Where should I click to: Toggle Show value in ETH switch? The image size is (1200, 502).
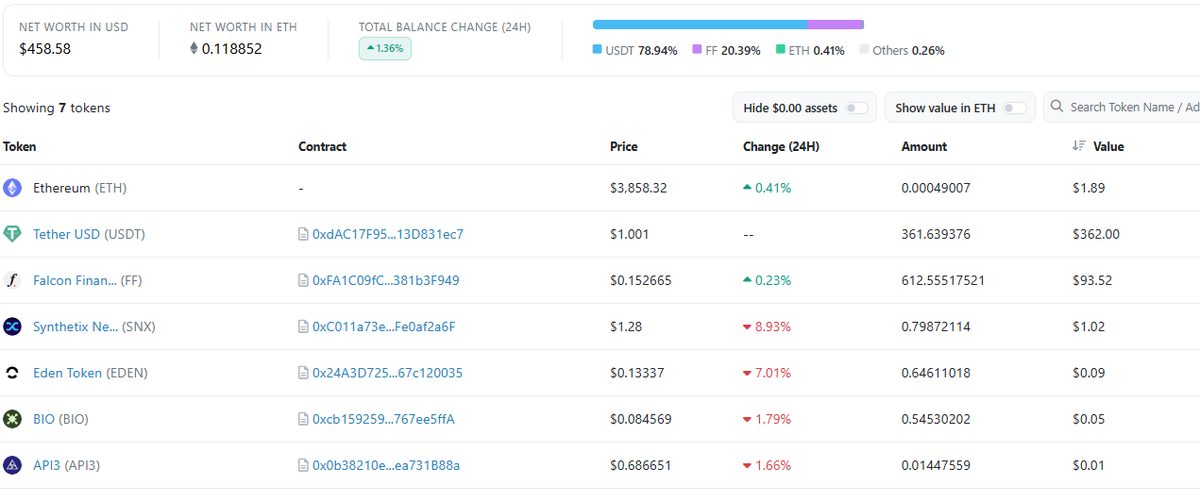pyautogui.click(x=1014, y=108)
